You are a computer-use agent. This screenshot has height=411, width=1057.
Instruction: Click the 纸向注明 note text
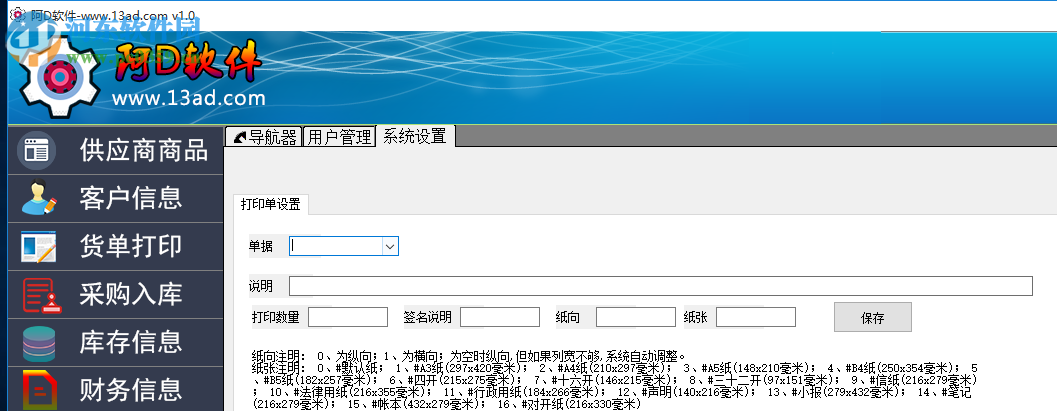click(469, 356)
